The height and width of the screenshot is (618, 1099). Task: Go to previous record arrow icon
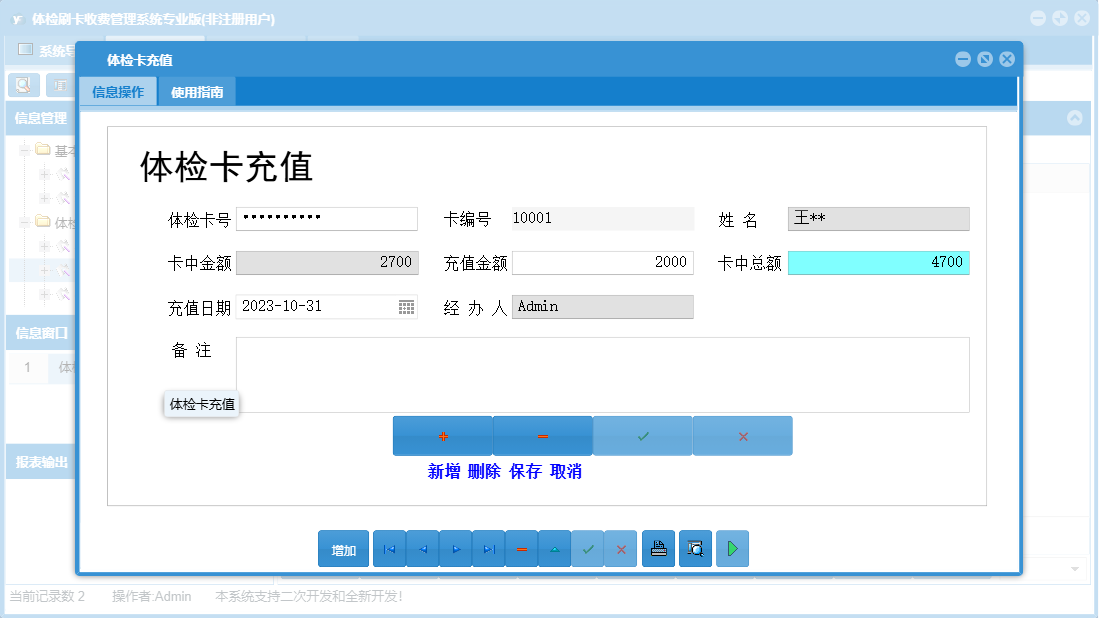point(422,548)
